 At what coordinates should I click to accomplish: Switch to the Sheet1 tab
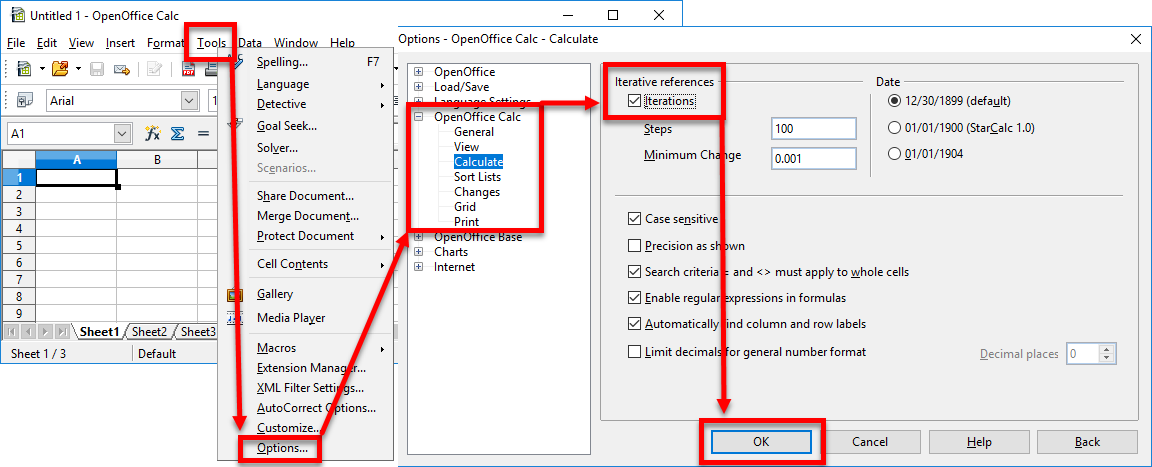(x=99, y=332)
